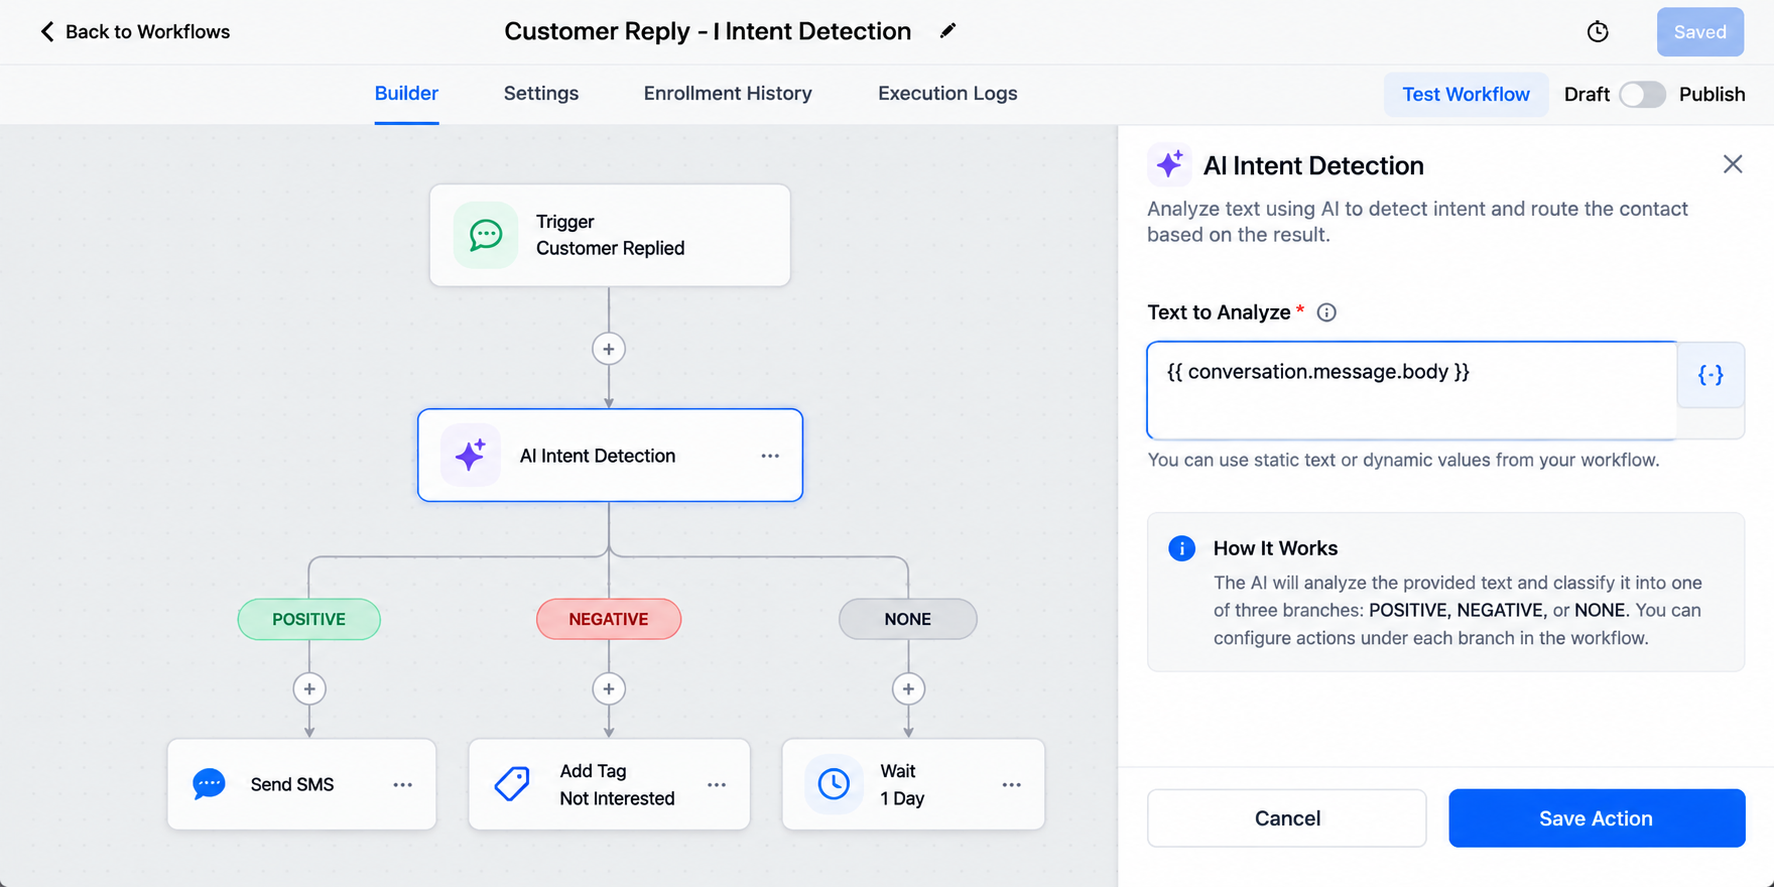Click the pencil icon to rename workflow
The width and height of the screenshot is (1774, 887).
(x=947, y=31)
